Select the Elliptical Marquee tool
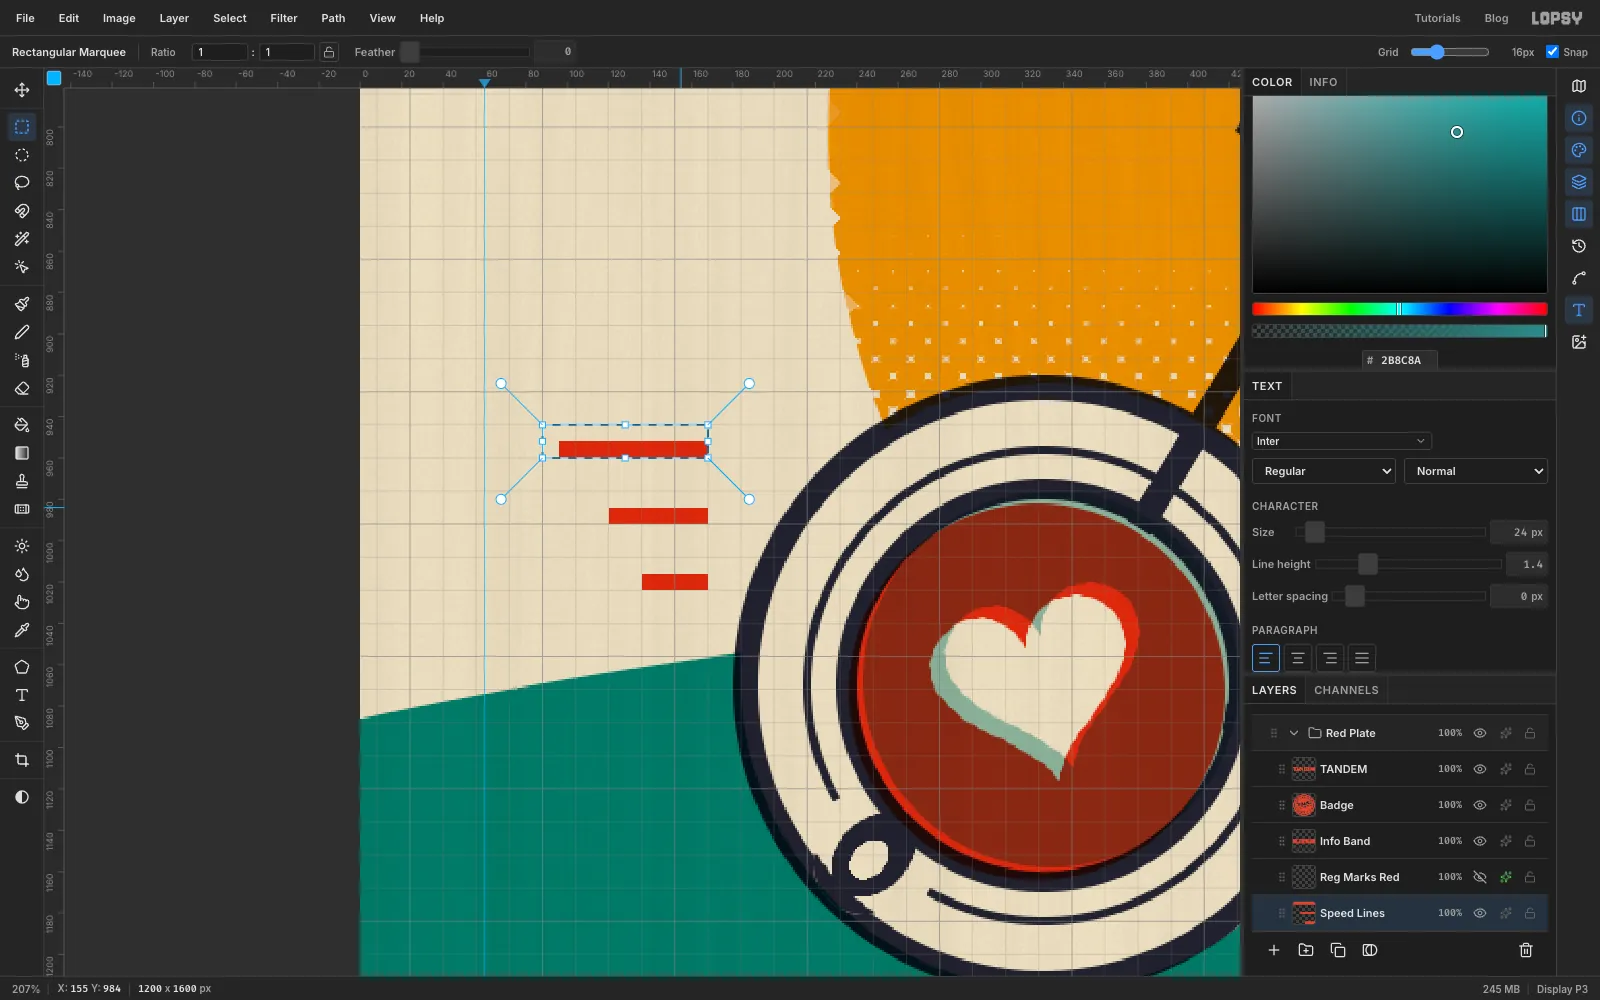1600x1000 pixels. (22, 155)
